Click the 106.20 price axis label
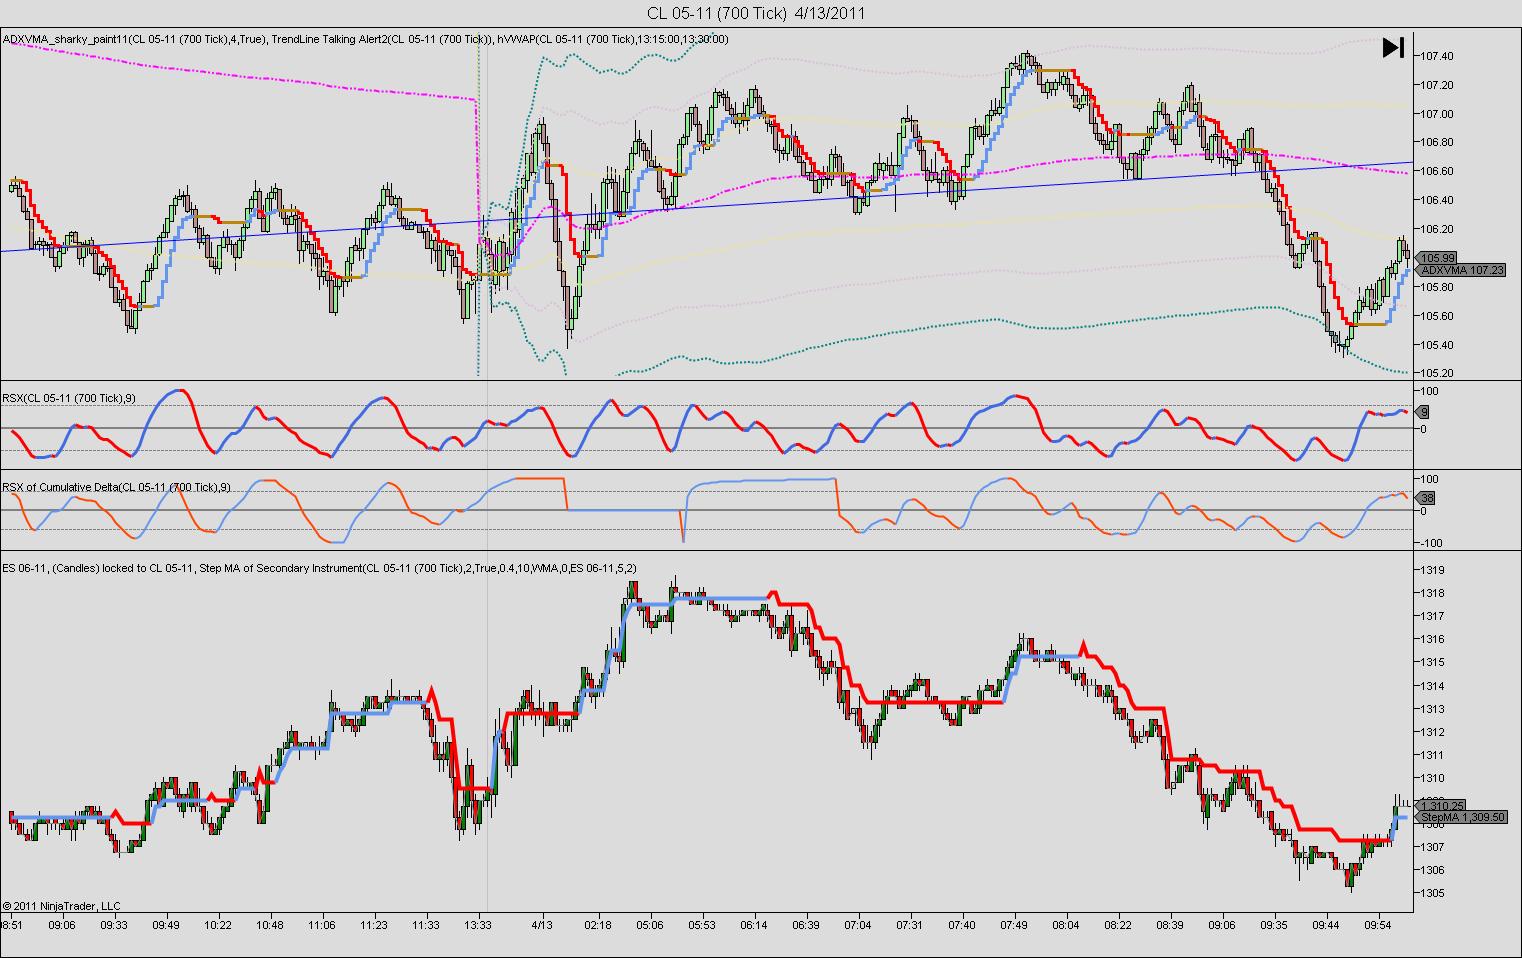1522x958 pixels. pos(1437,229)
